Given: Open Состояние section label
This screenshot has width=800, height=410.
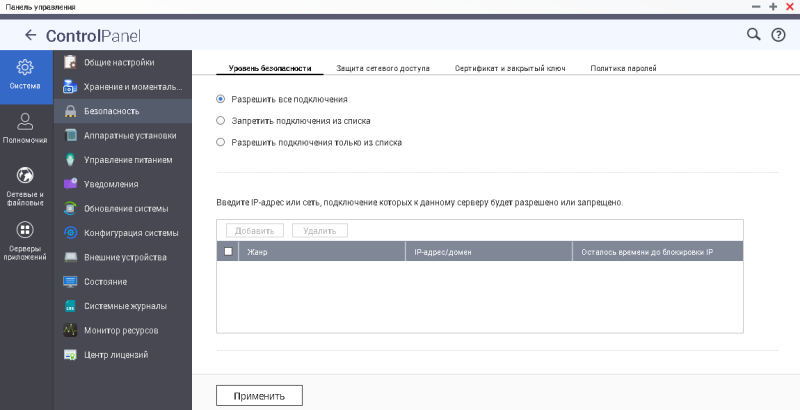Looking at the screenshot, I should (106, 281).
